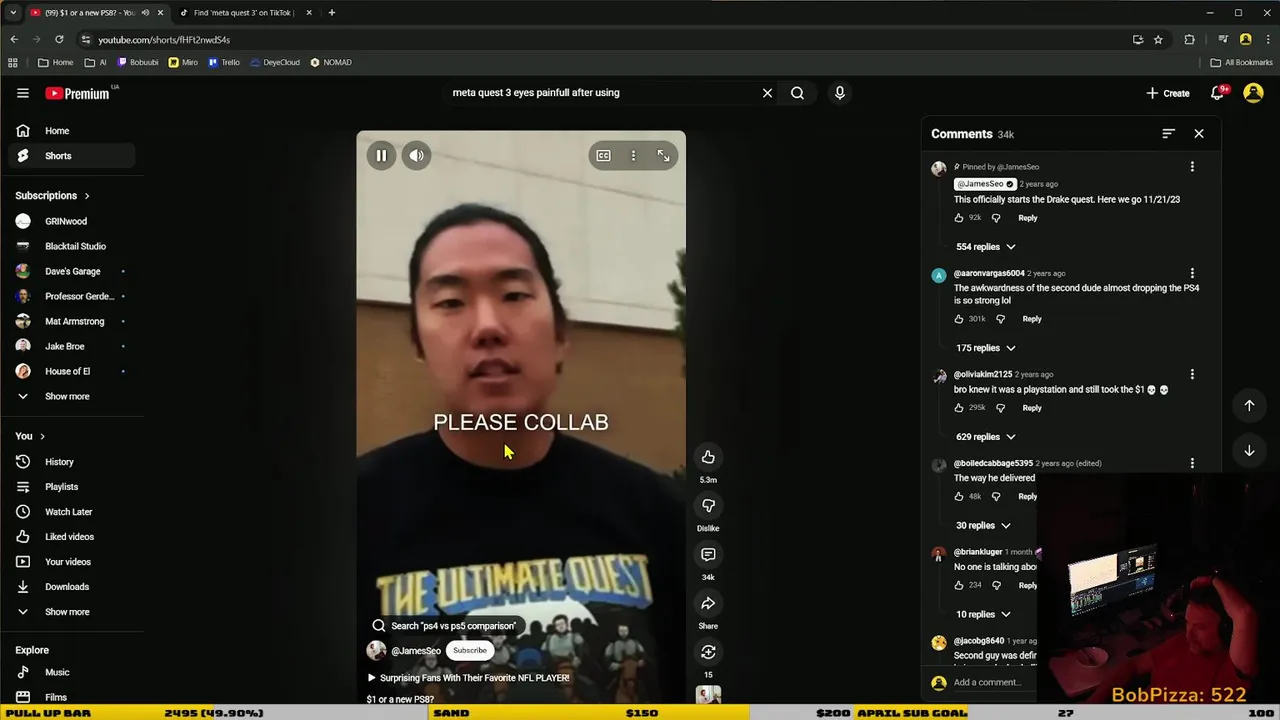Go to the next Short with down arrow
The height and width of the screenshot is (720, 1280).
click(1249, 451)
